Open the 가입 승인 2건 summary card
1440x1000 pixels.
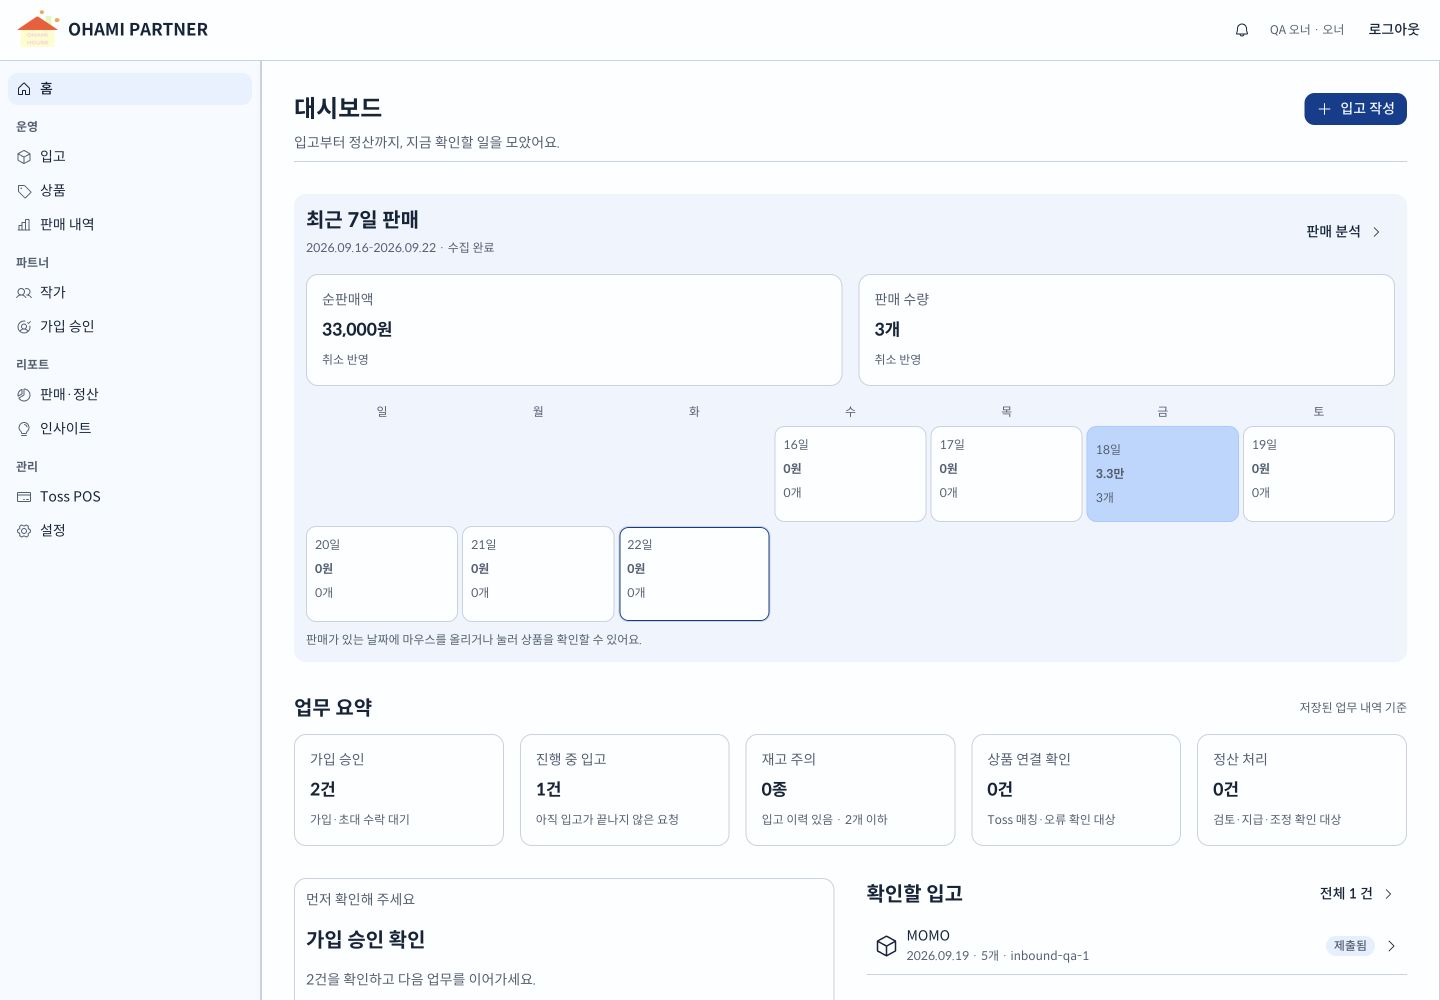point(399,790)
